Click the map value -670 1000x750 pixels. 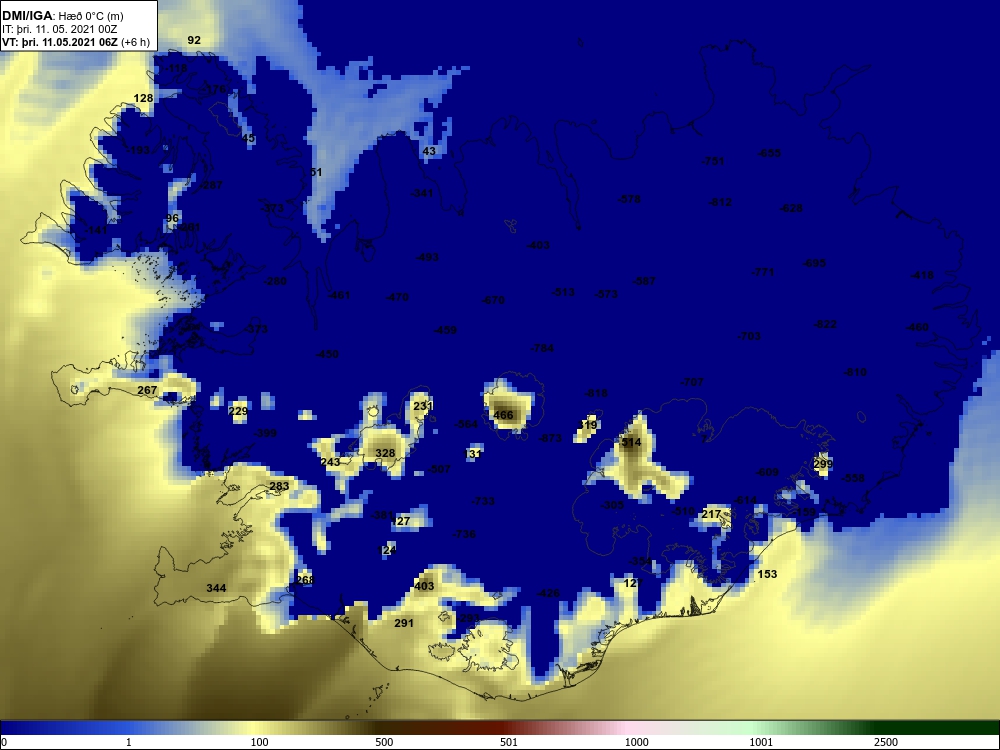coord(493,300)
